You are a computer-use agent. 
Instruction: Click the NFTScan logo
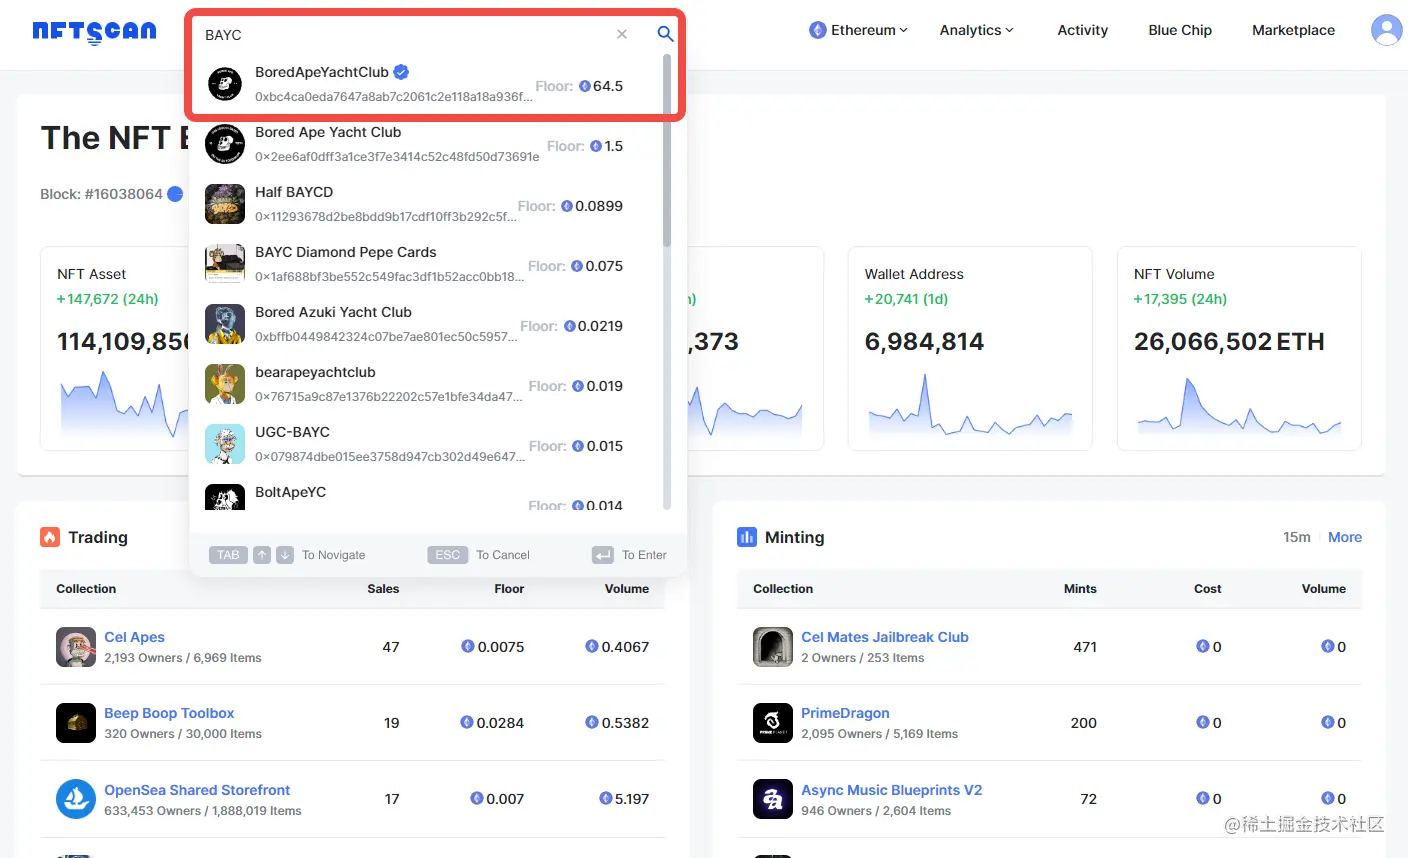pos(94,32)
